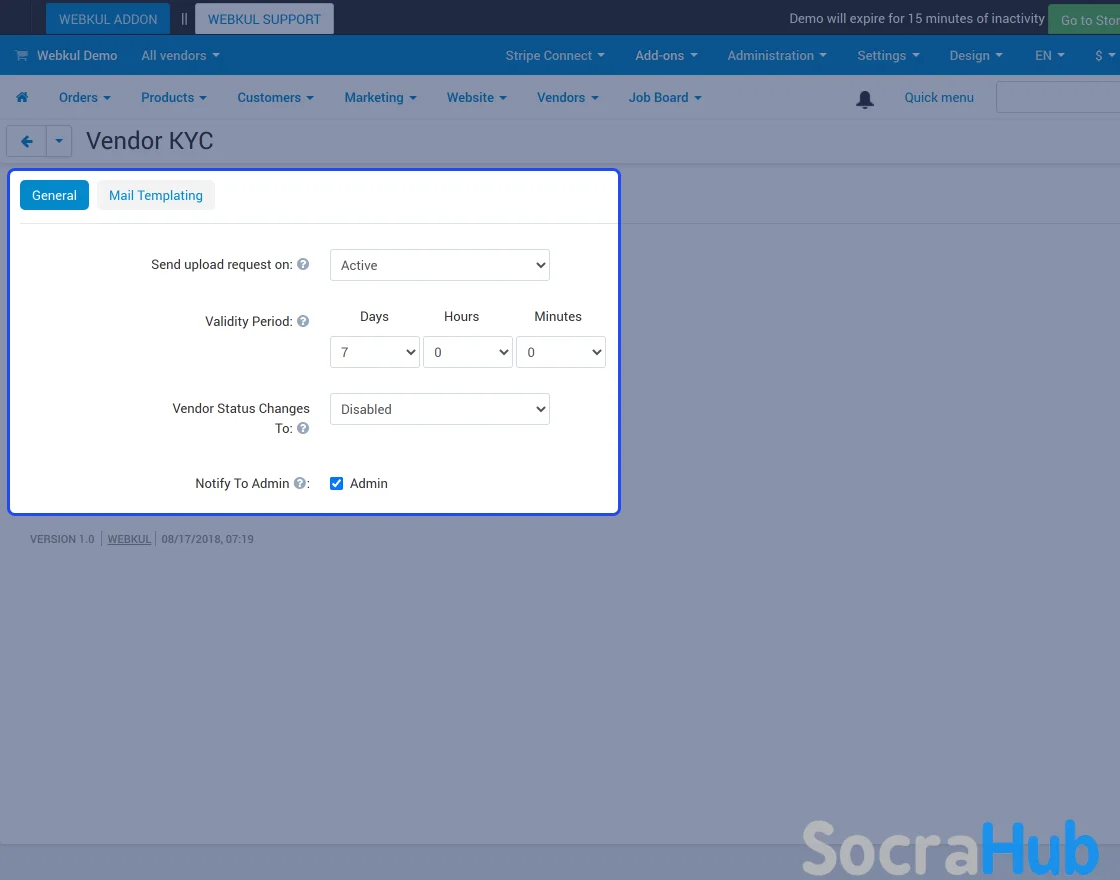Click help icon beside Send upload request
The image size is (1120, 880).
pos(303,265)
